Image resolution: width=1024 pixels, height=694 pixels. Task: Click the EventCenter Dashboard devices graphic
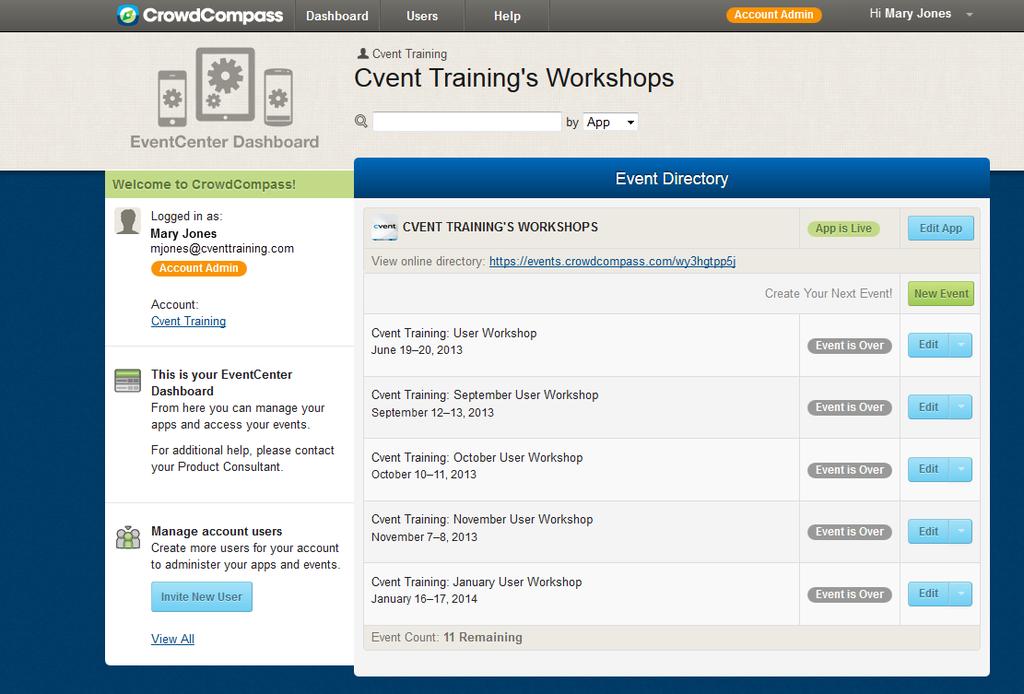point(225,87)
